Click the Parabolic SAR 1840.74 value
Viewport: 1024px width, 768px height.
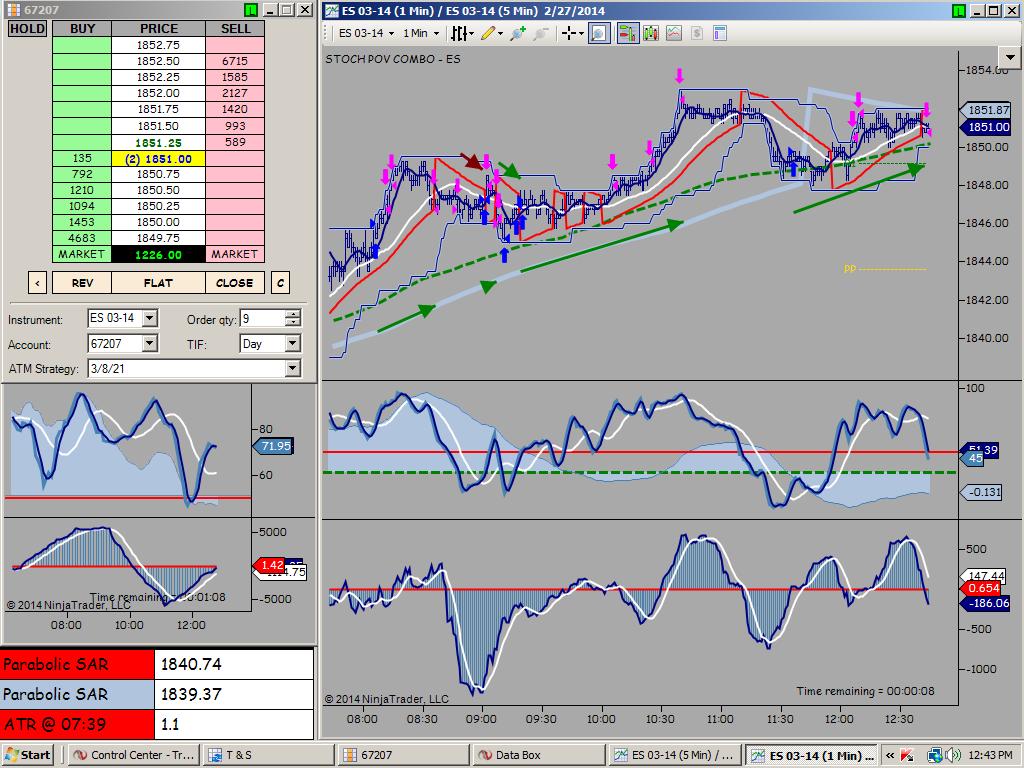[233, 664]
